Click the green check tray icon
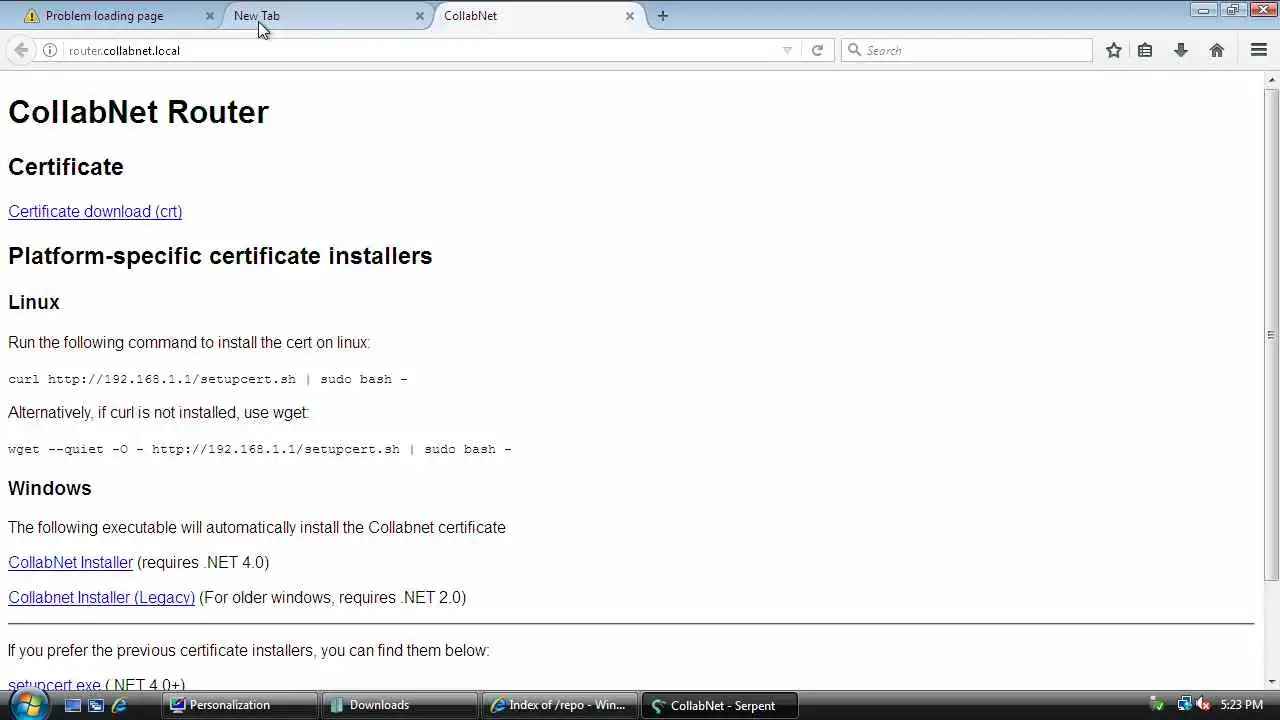Viewport: 1280px width, 720px height. click(1158, 705)
